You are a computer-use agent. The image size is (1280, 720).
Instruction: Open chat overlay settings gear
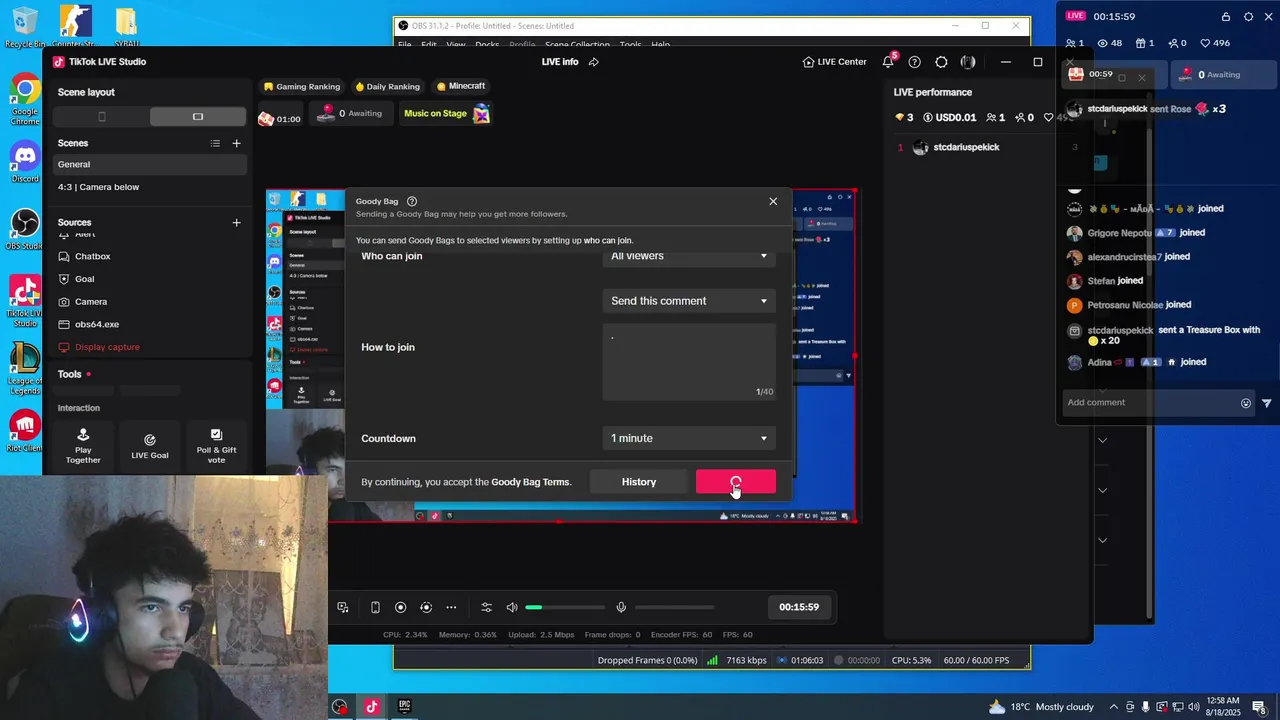tap(1248, 17)
